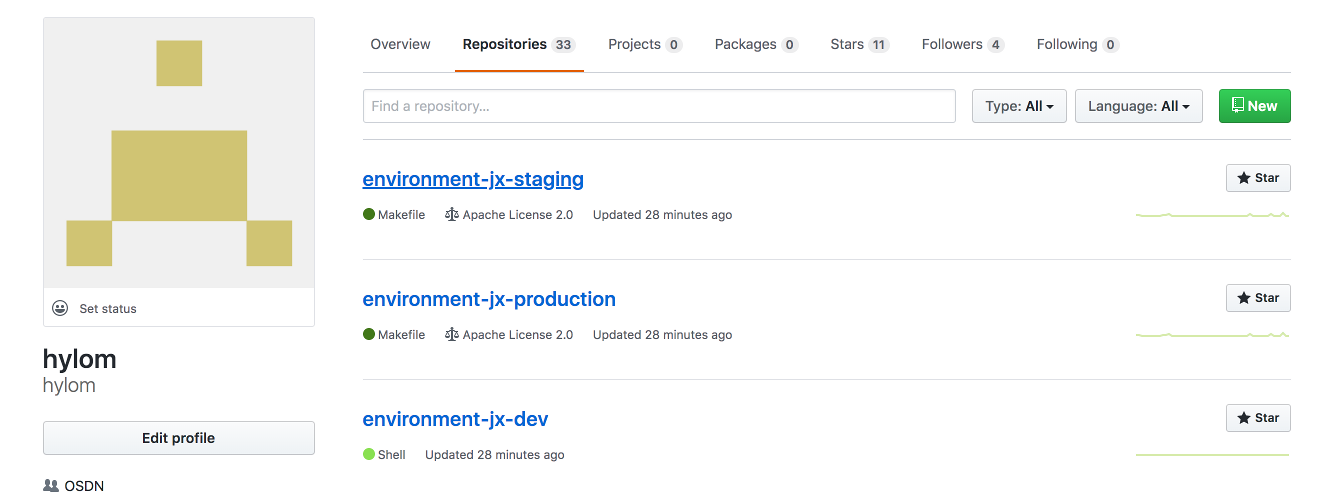The image size is (1324, 493).
Task: Open the Type: All dropdown
Action: [x=1019, y=106]
